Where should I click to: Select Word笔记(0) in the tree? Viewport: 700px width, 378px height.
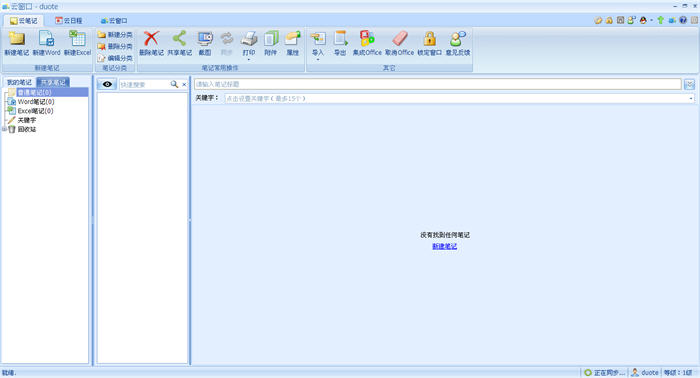coord(36,102)
